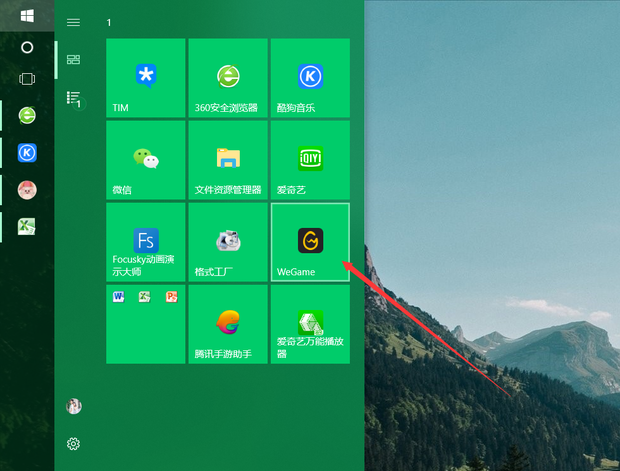Viewport: 620px width, 471px height.
Task: Open the 微信 WeChat tile
Action: point(146,160)
